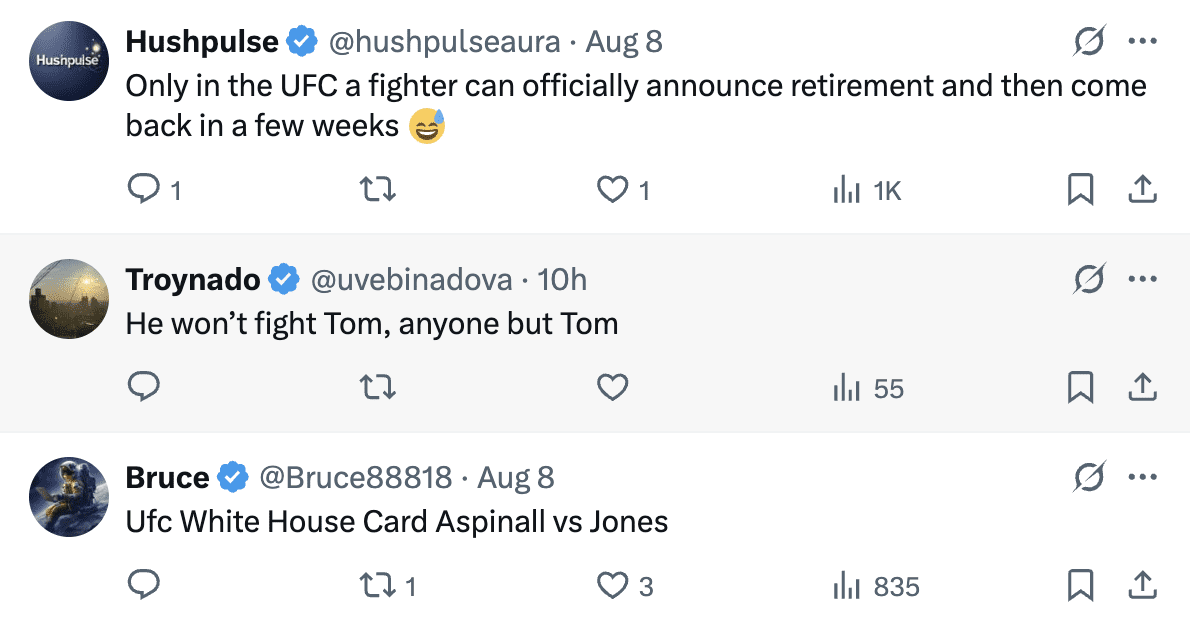Bookmark Troynado's tweet

pyautogui.click(x=1080, y=387)
